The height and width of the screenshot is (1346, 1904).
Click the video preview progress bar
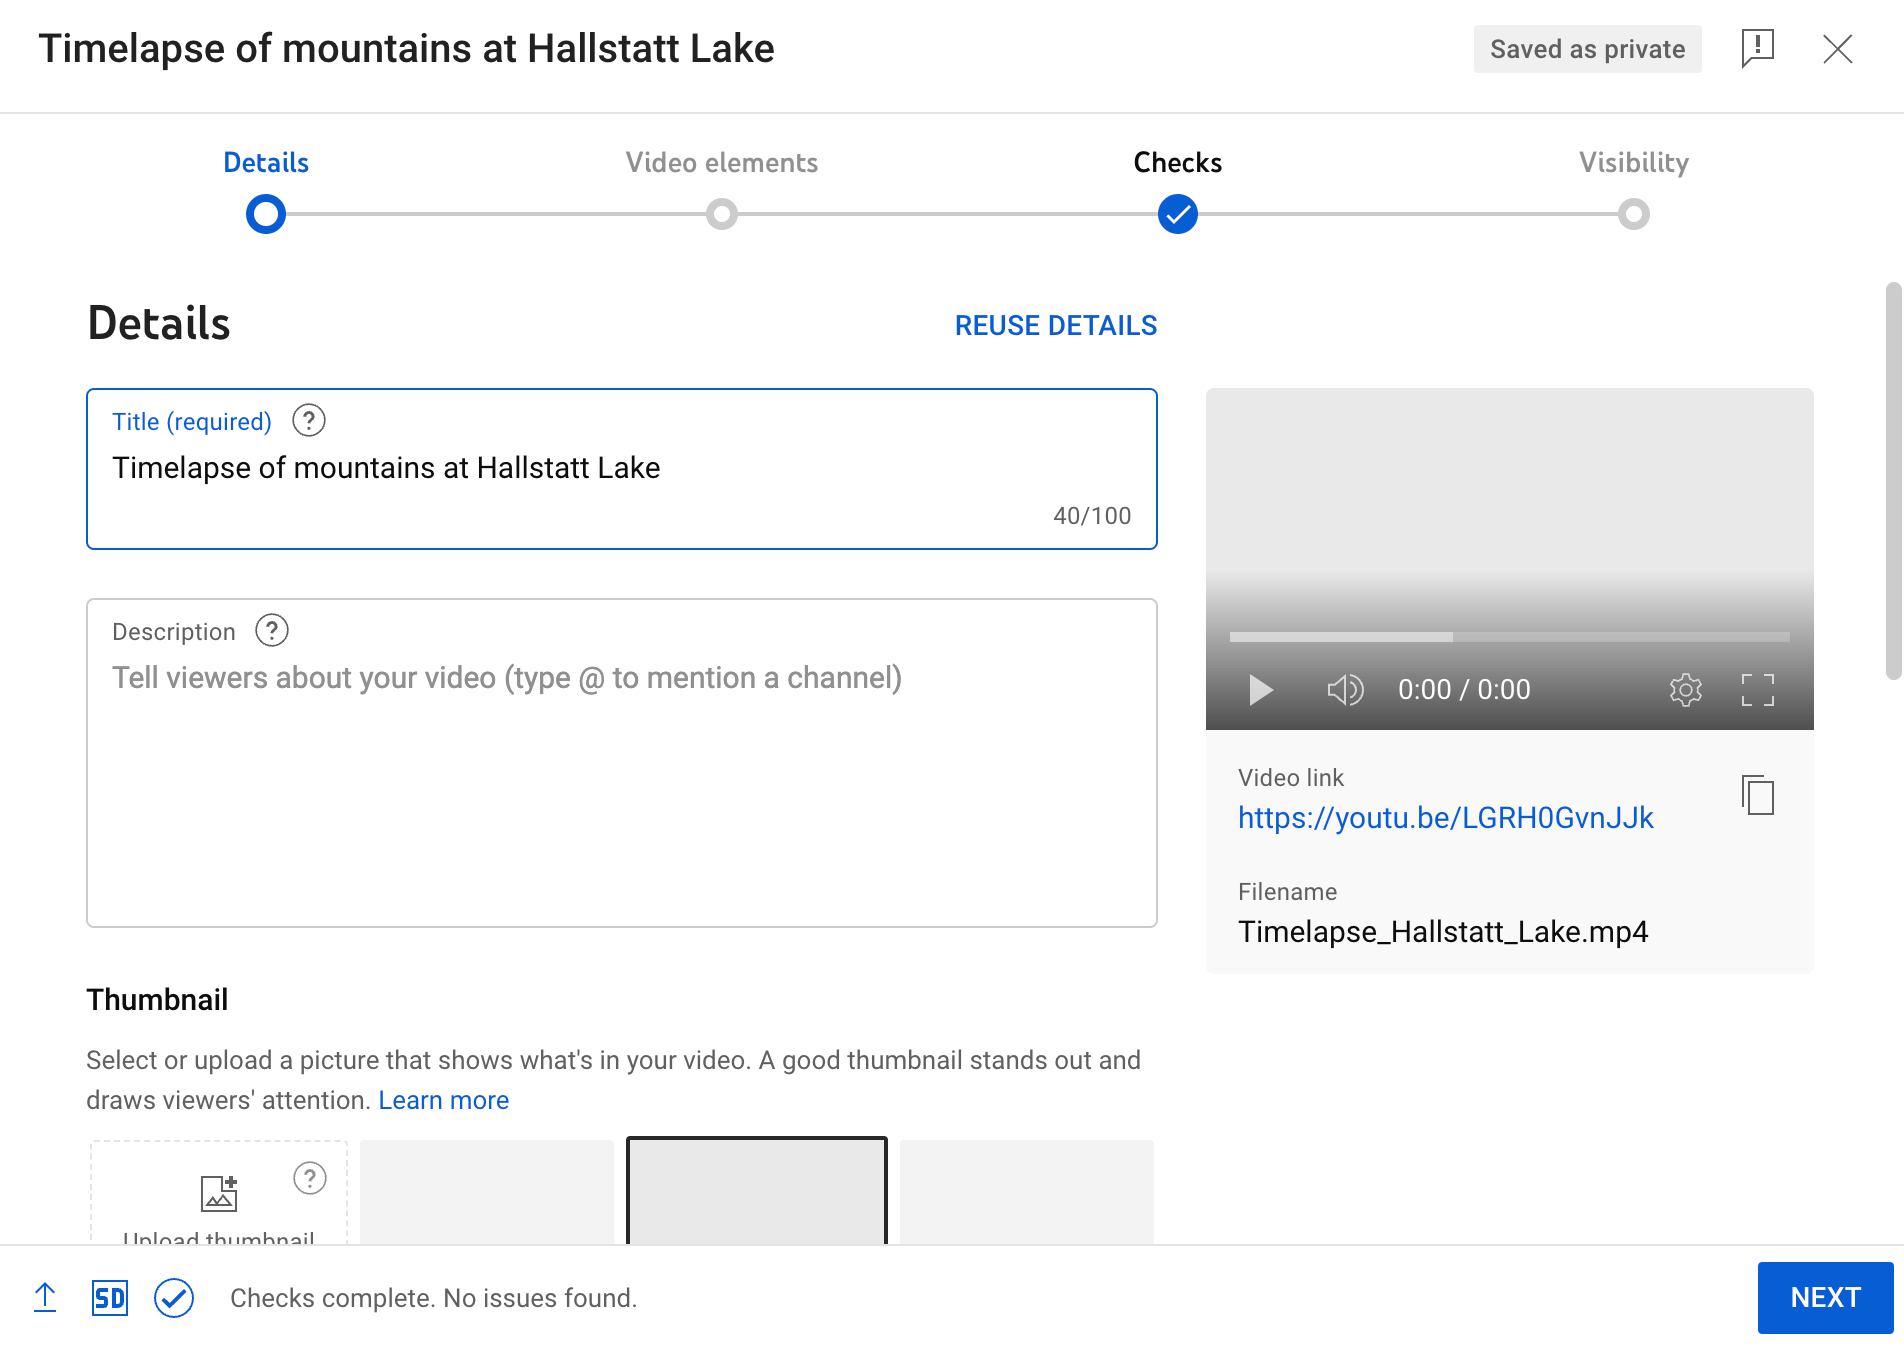click(1509, 637)
